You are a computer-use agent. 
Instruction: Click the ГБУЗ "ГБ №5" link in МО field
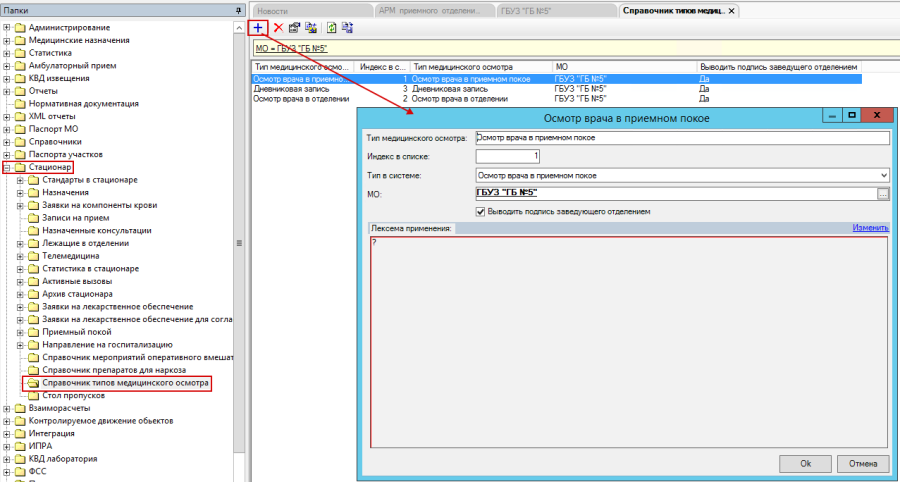coord(507,193)
